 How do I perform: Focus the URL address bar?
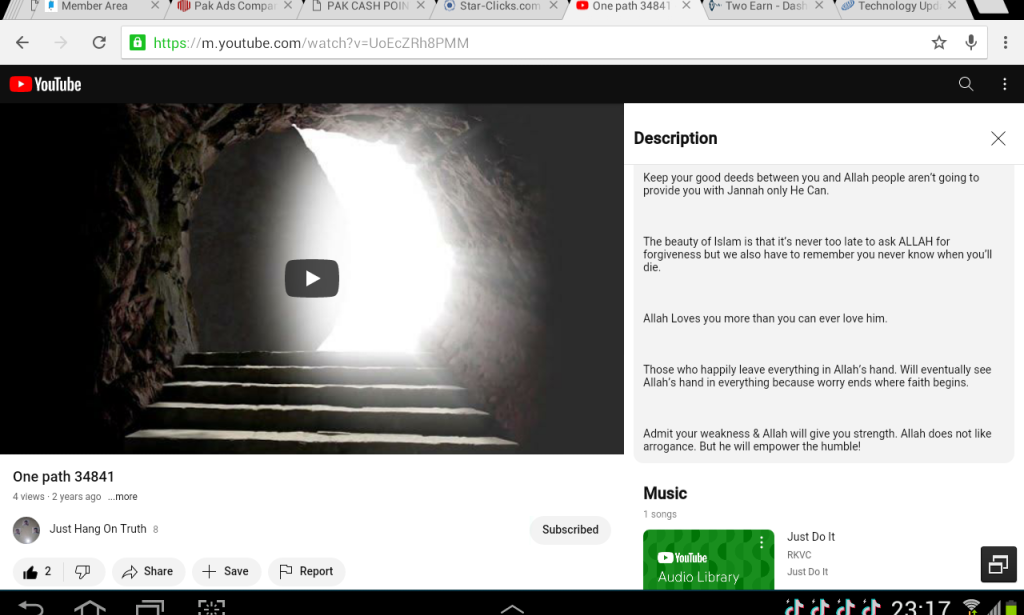[530, 43]
